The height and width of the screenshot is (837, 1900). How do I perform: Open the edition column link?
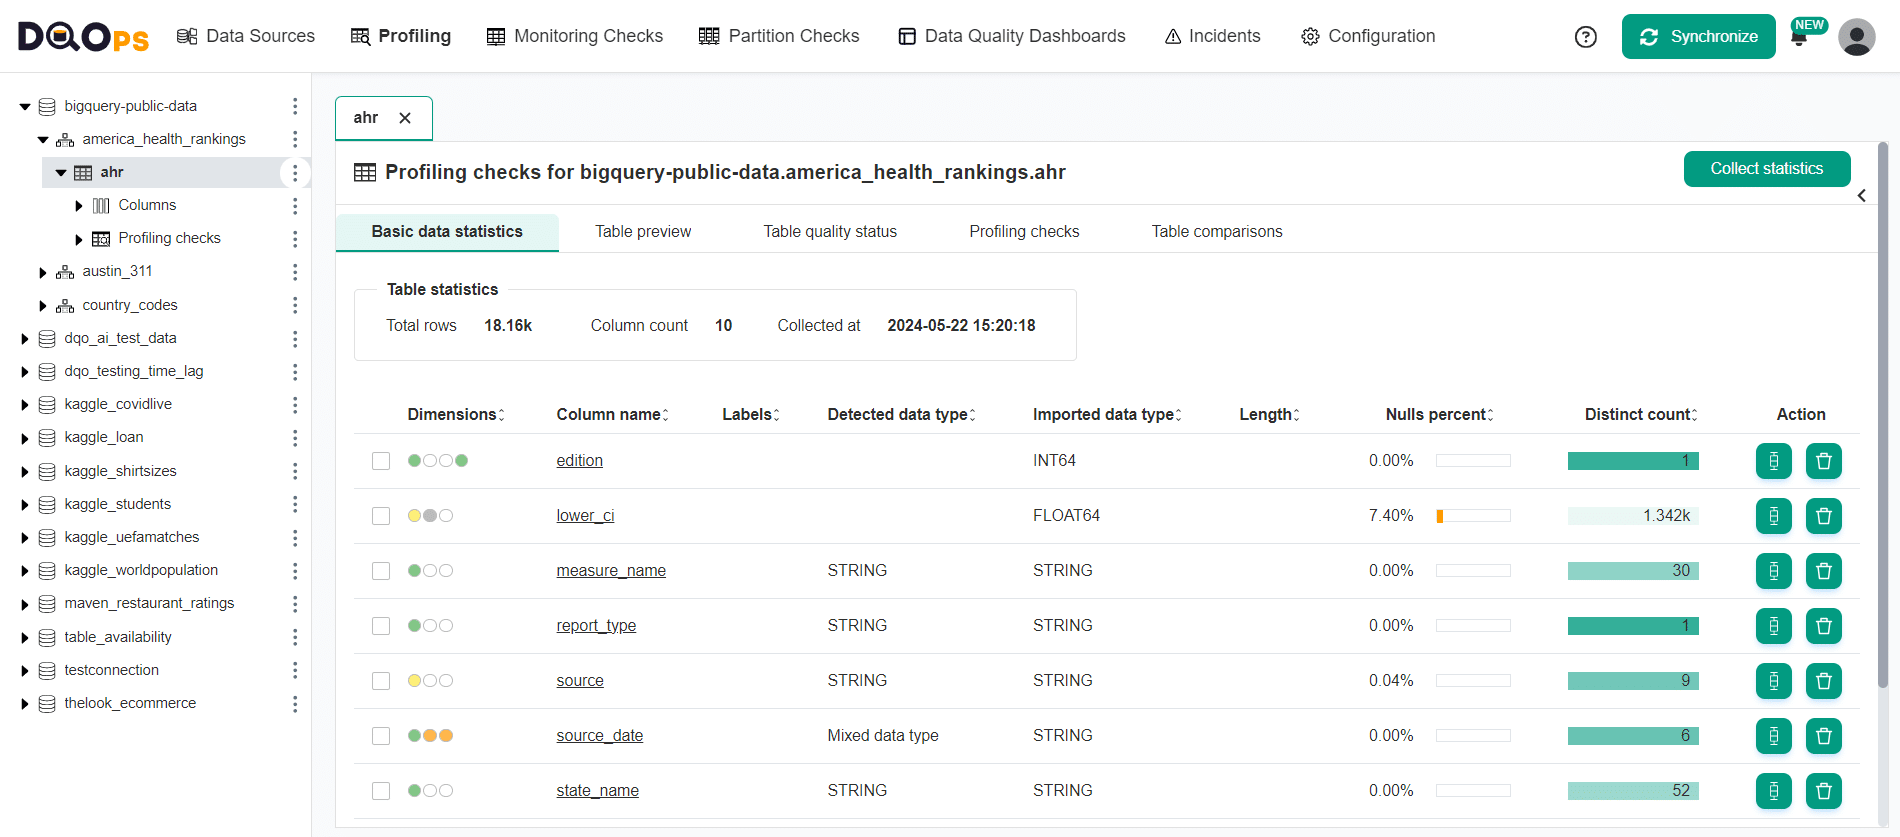pos(580,461)
